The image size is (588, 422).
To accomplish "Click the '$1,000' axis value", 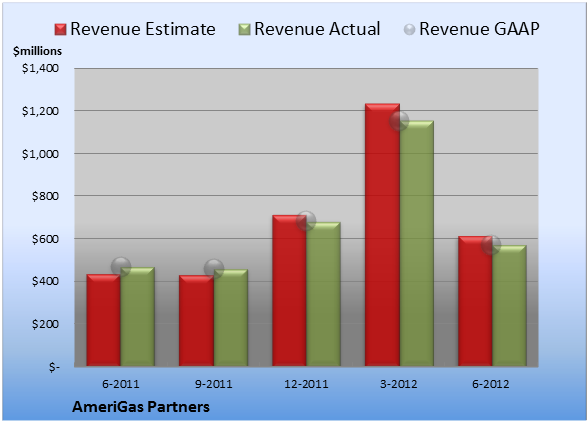I will (40, 154).
